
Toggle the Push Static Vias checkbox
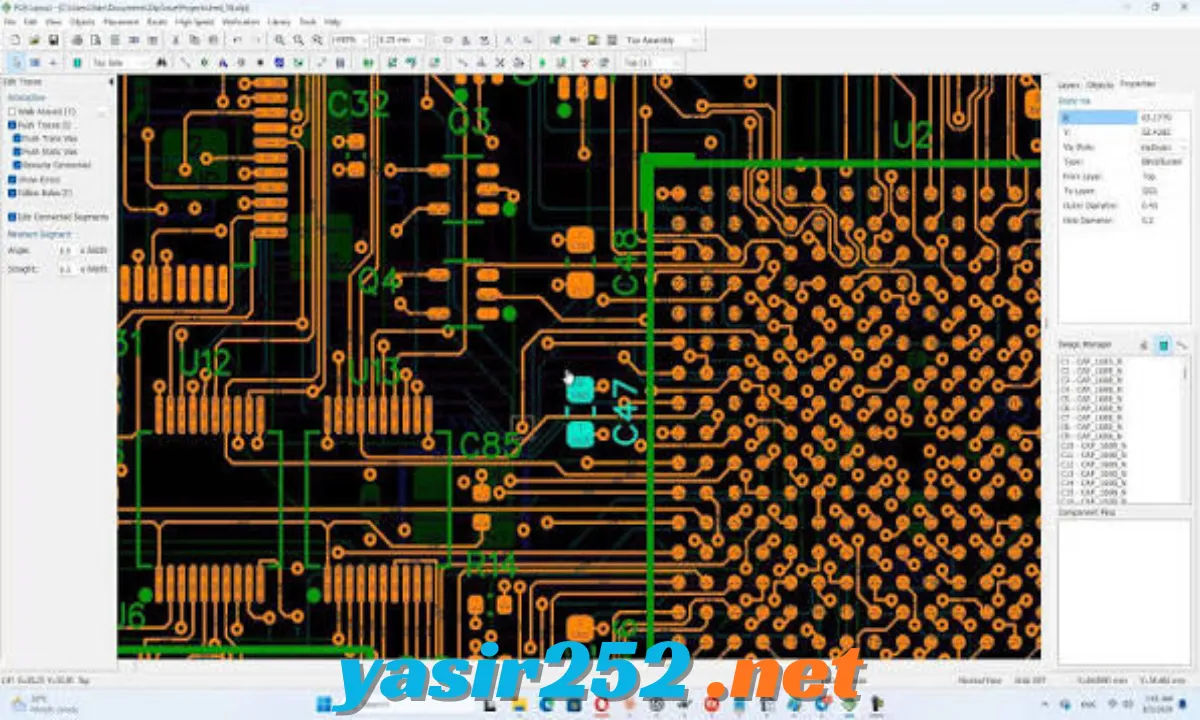point(17,152)
